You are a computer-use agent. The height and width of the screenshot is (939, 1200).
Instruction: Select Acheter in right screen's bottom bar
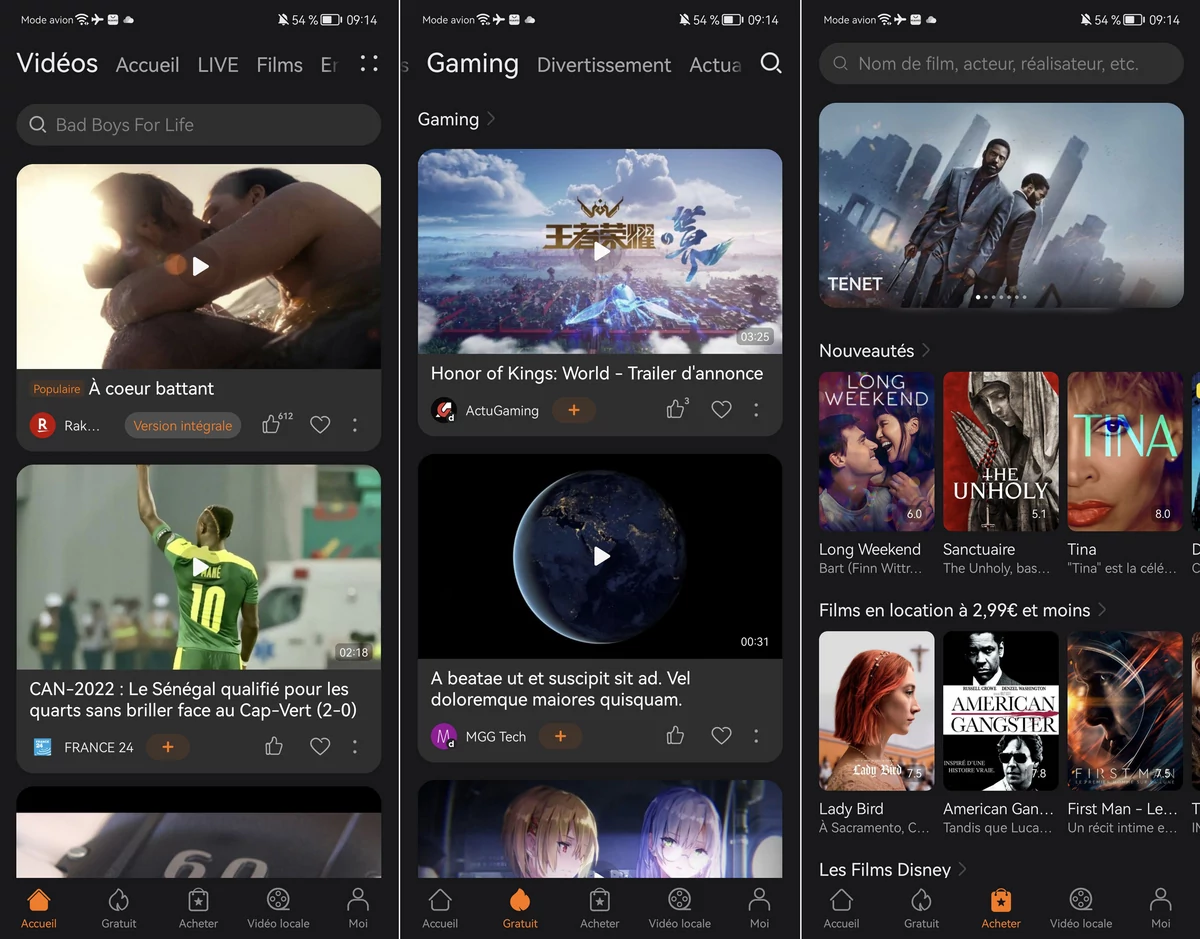pyautogui.click(x=1001, y=908)
